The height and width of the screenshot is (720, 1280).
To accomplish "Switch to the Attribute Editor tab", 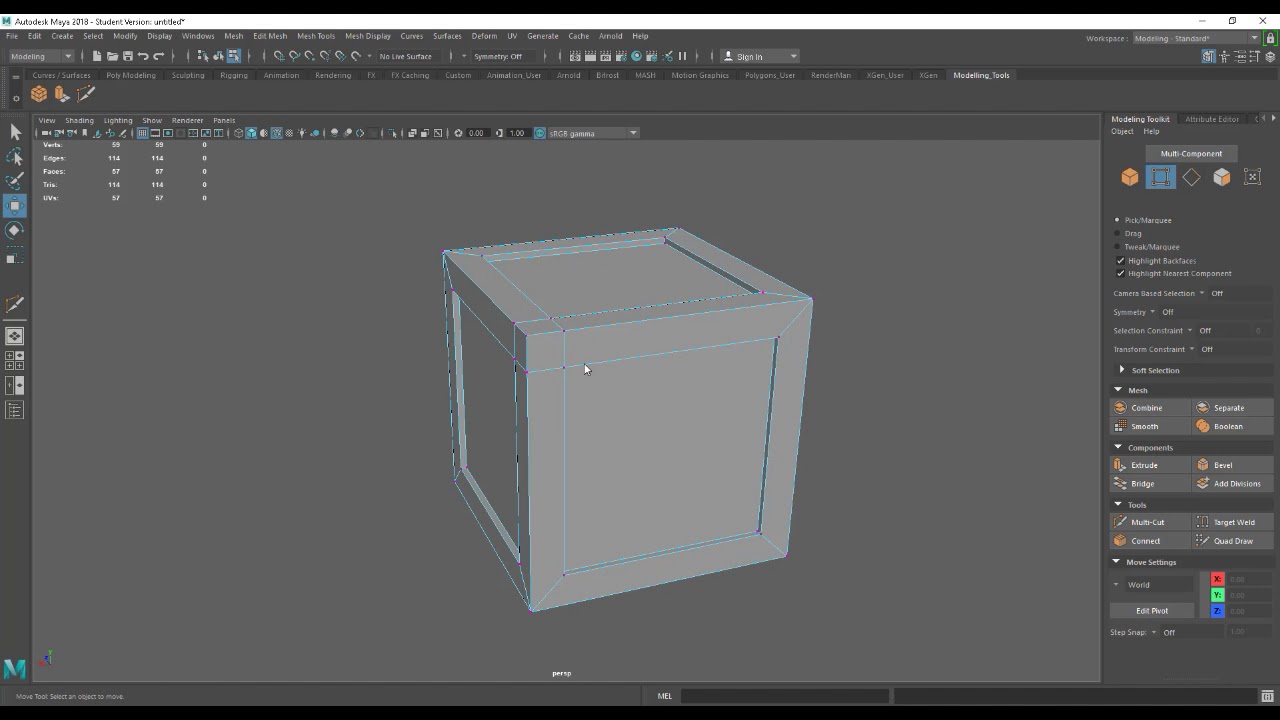I will tap(1212, 119).
